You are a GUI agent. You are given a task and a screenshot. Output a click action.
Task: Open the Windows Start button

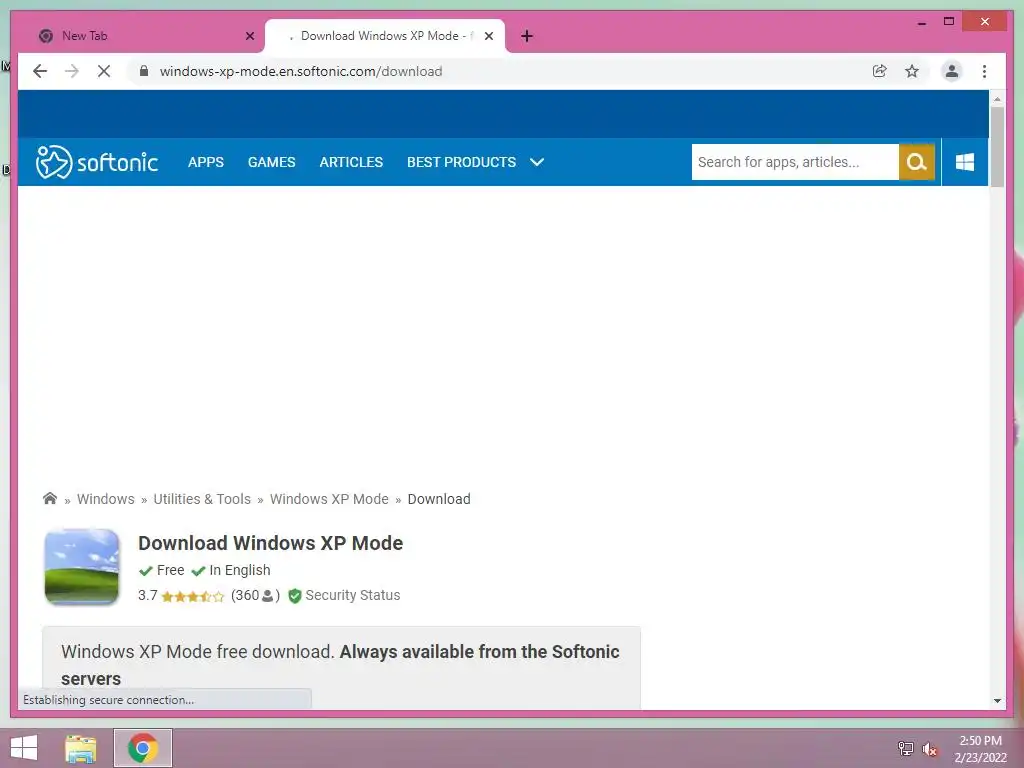click(24, 748)
